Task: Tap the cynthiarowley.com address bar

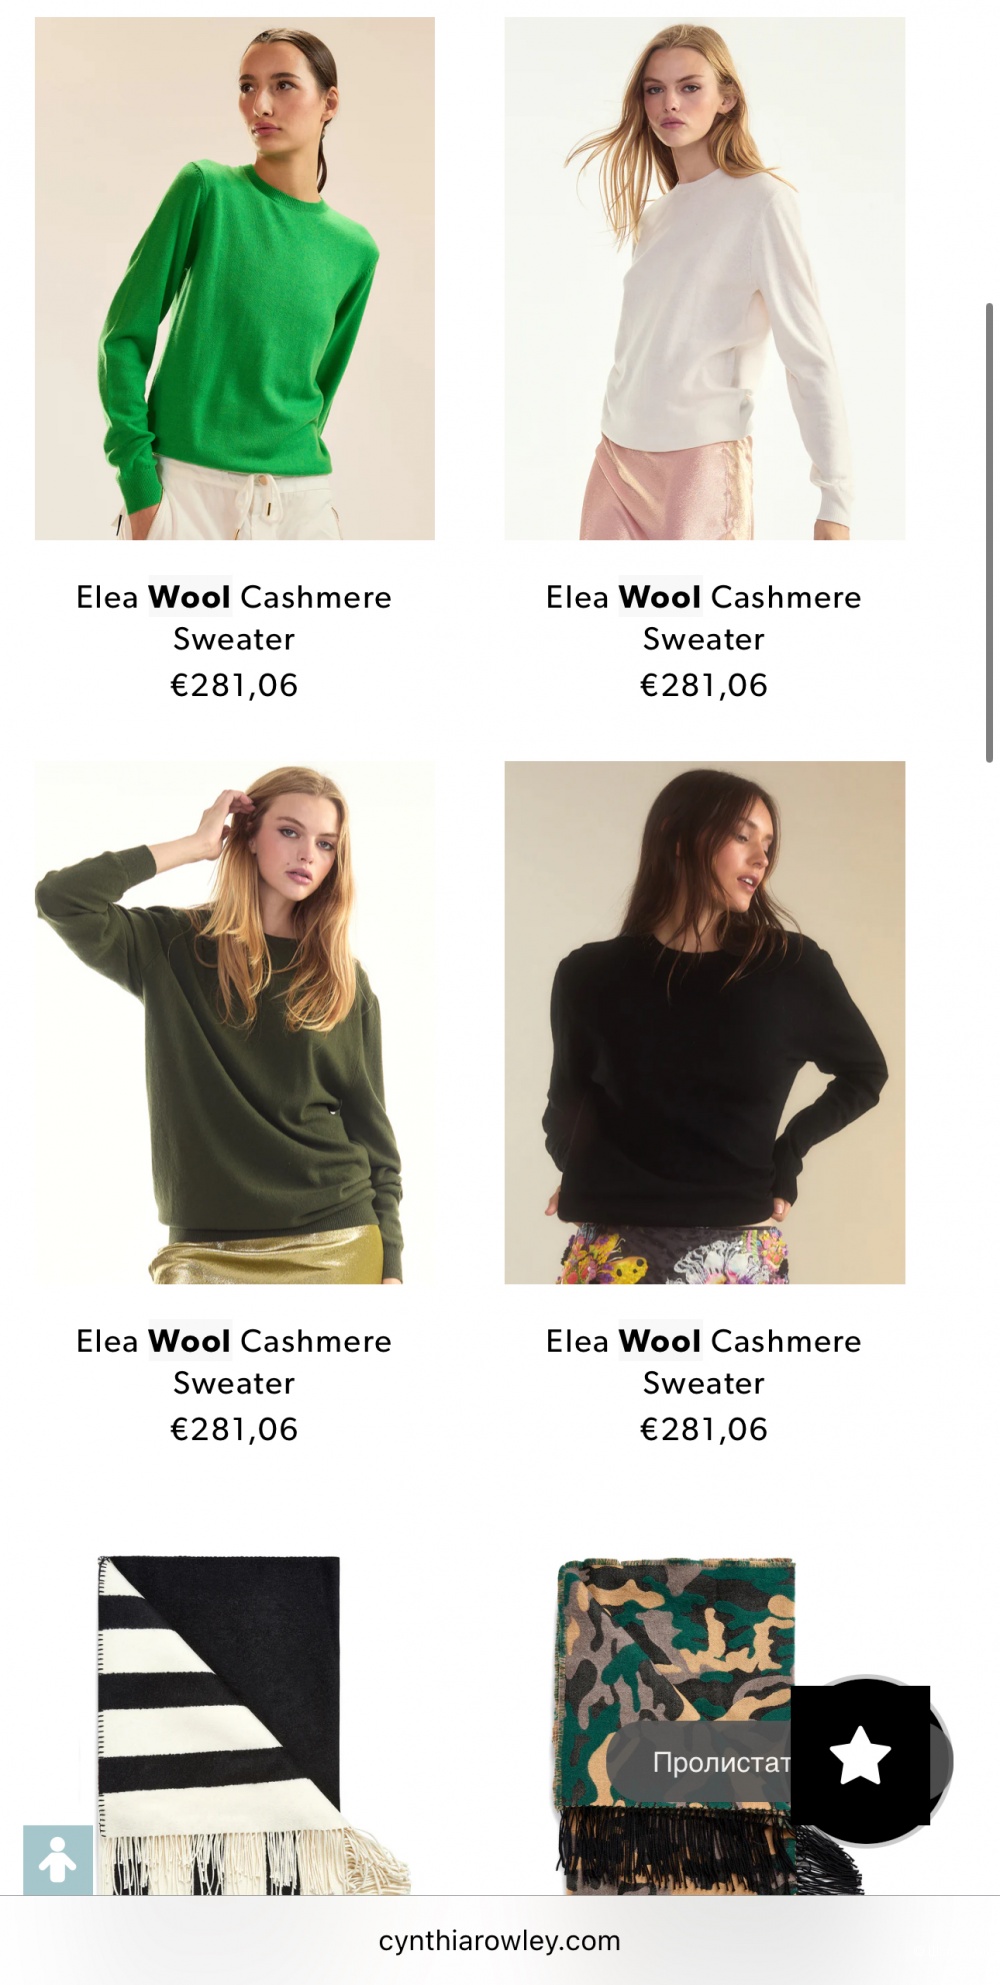Action: (500, 1941)
